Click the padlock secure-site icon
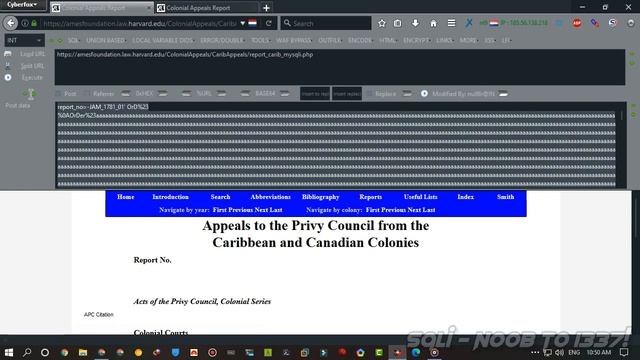This screenshot has width=640, height=360. point(34,23)
